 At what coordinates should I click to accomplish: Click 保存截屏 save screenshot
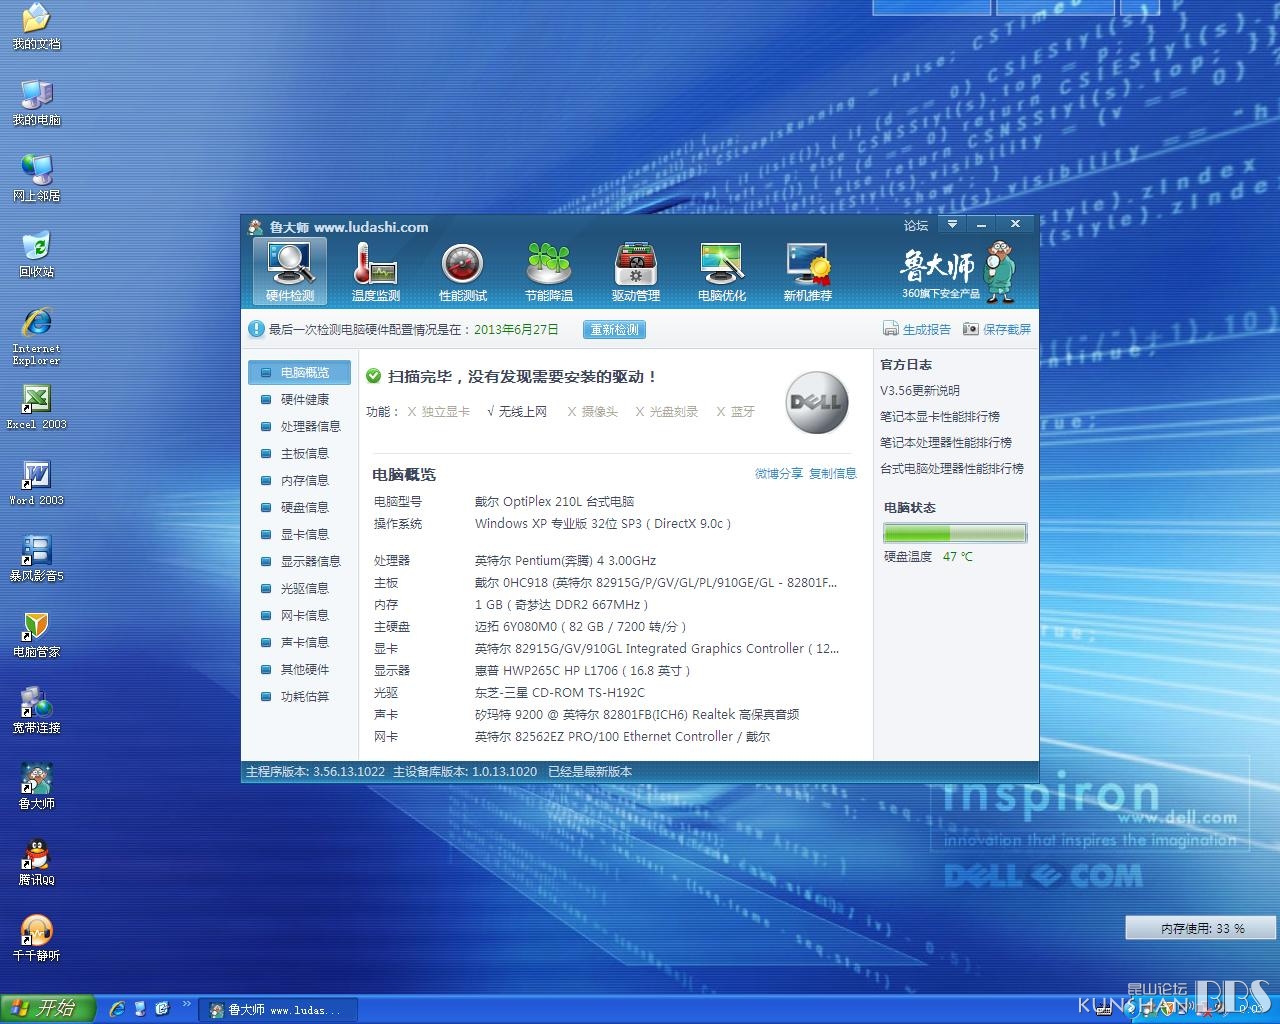click(997, 329)
